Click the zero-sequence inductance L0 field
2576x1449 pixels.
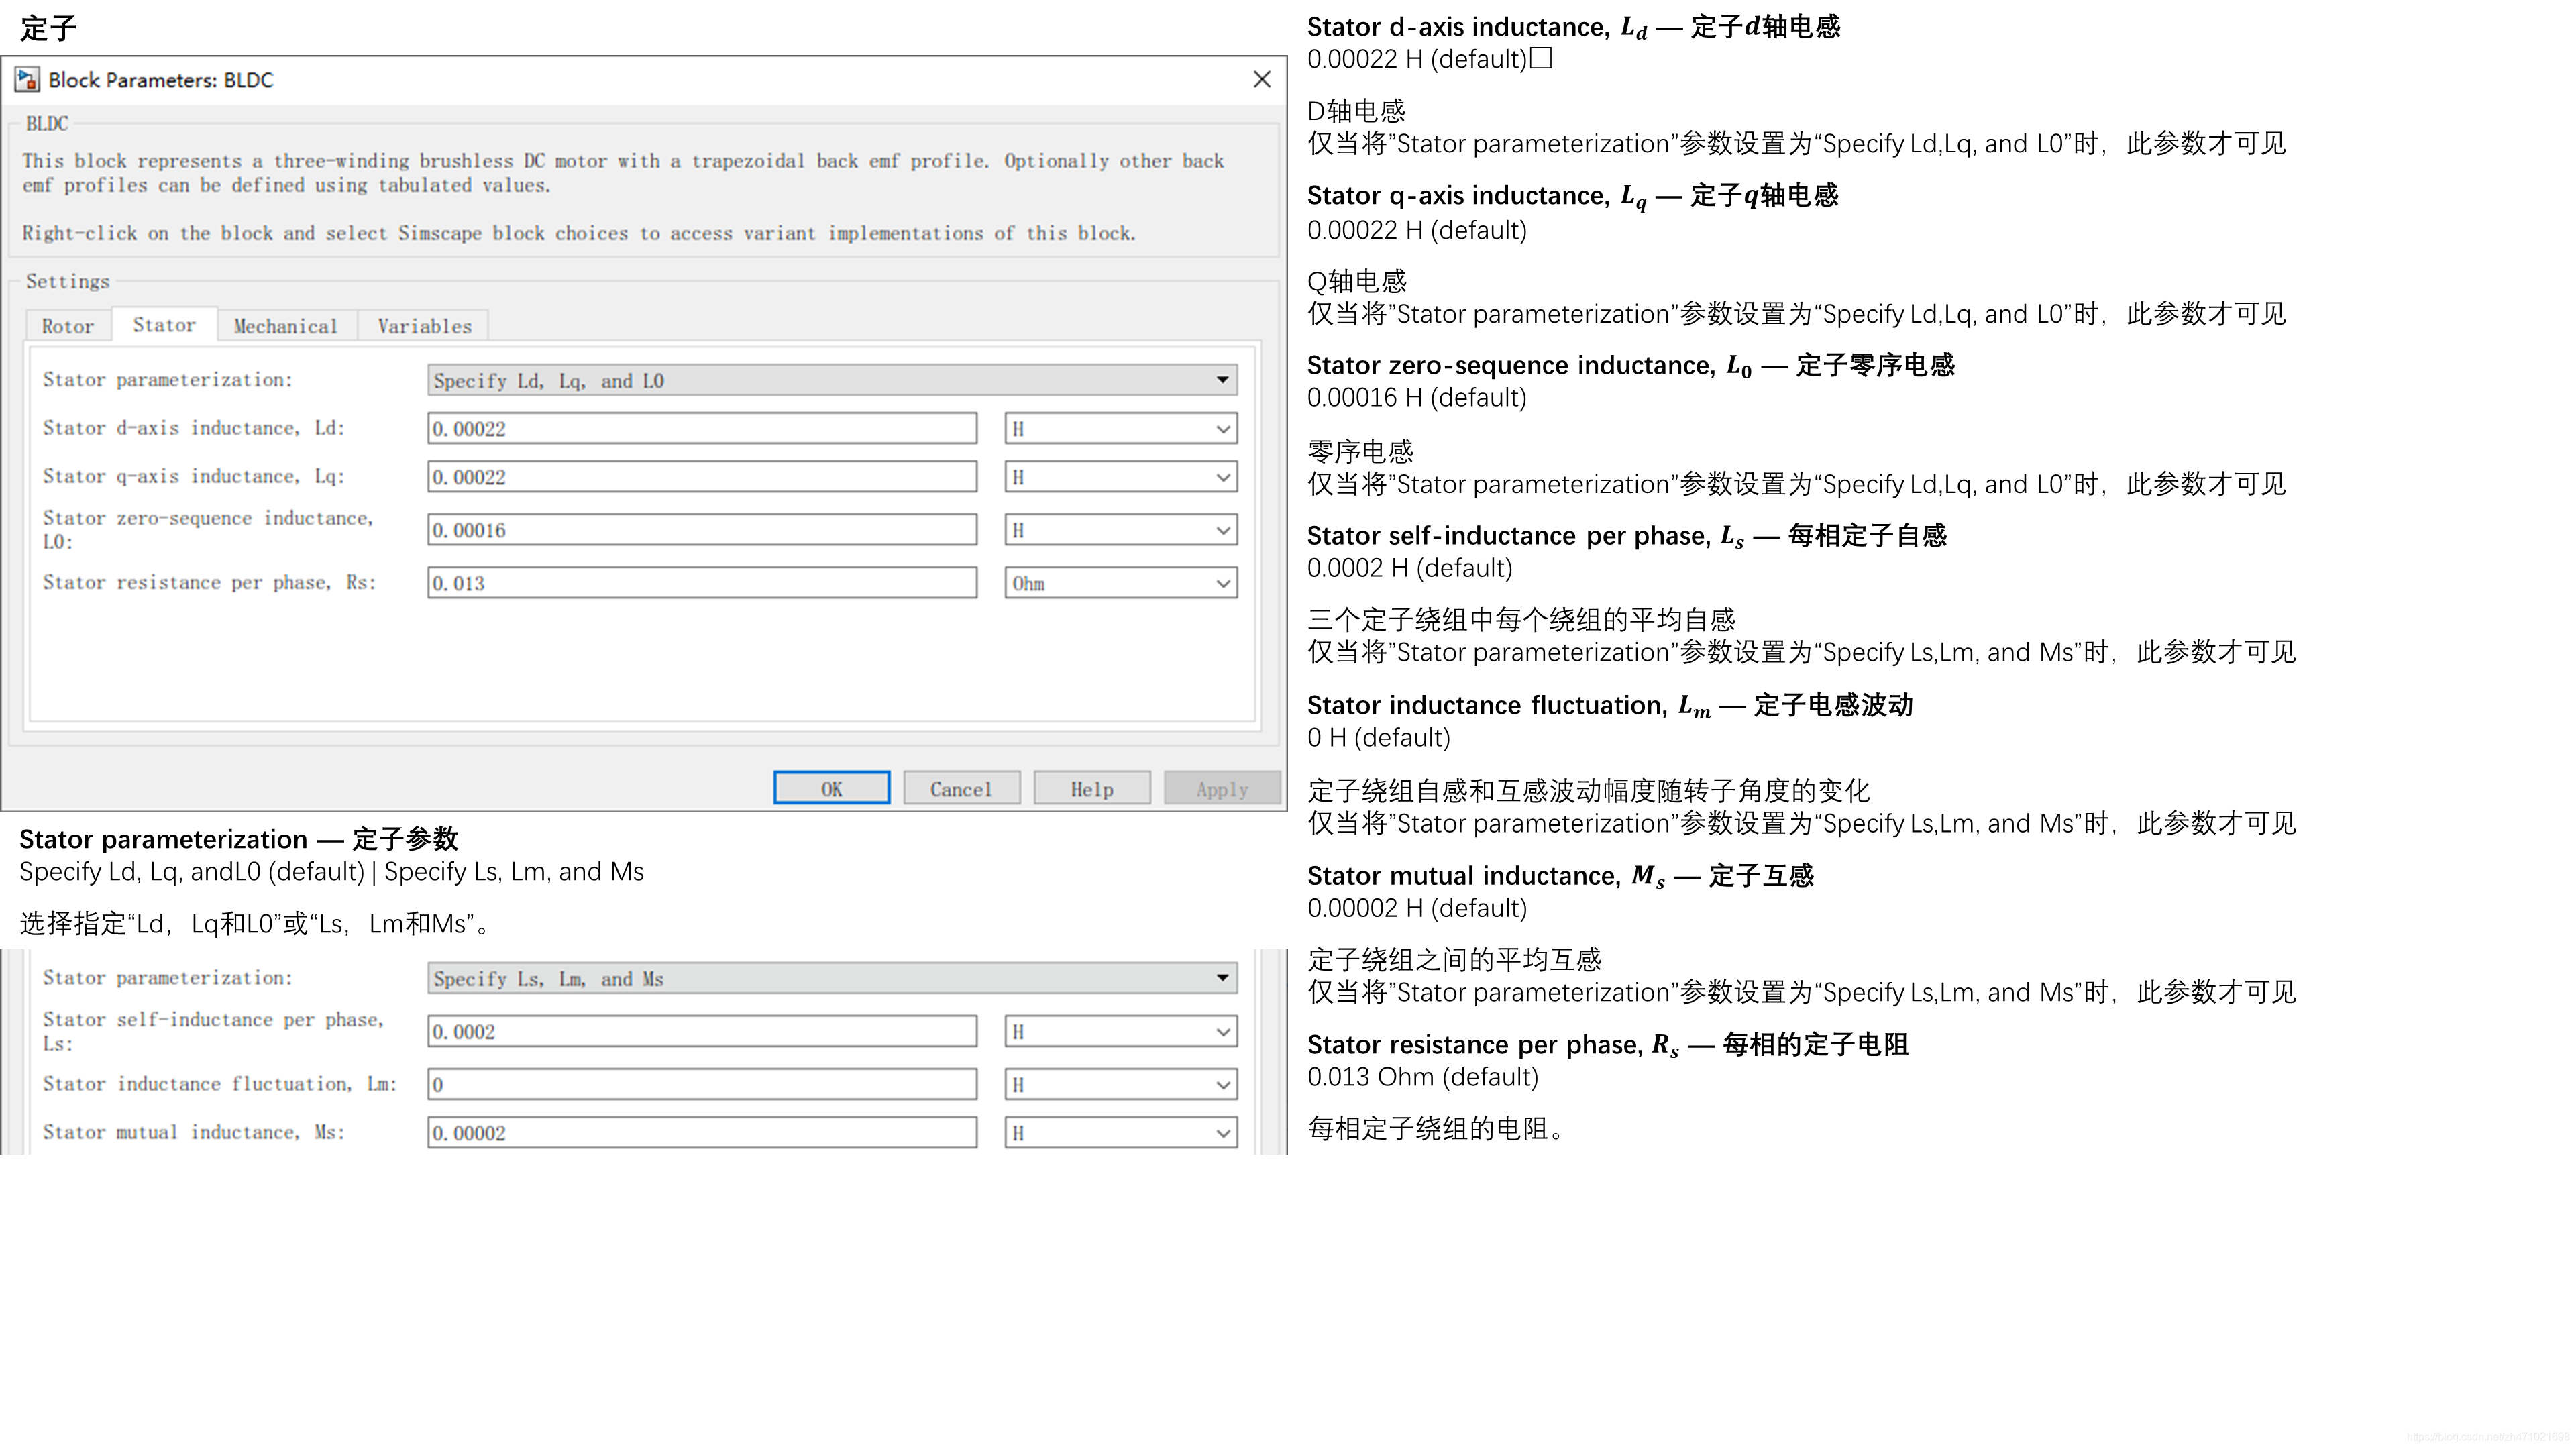[702, 530]
